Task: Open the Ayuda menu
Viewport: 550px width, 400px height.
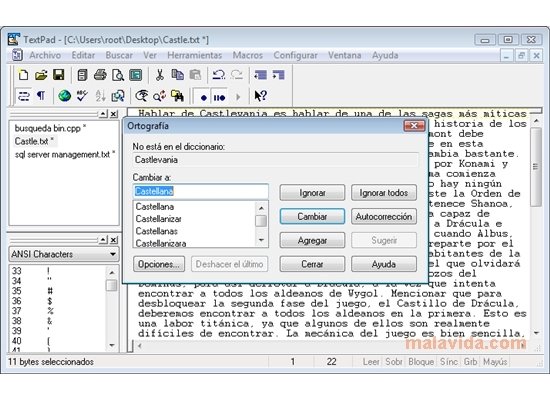Action: click(385, 55)
